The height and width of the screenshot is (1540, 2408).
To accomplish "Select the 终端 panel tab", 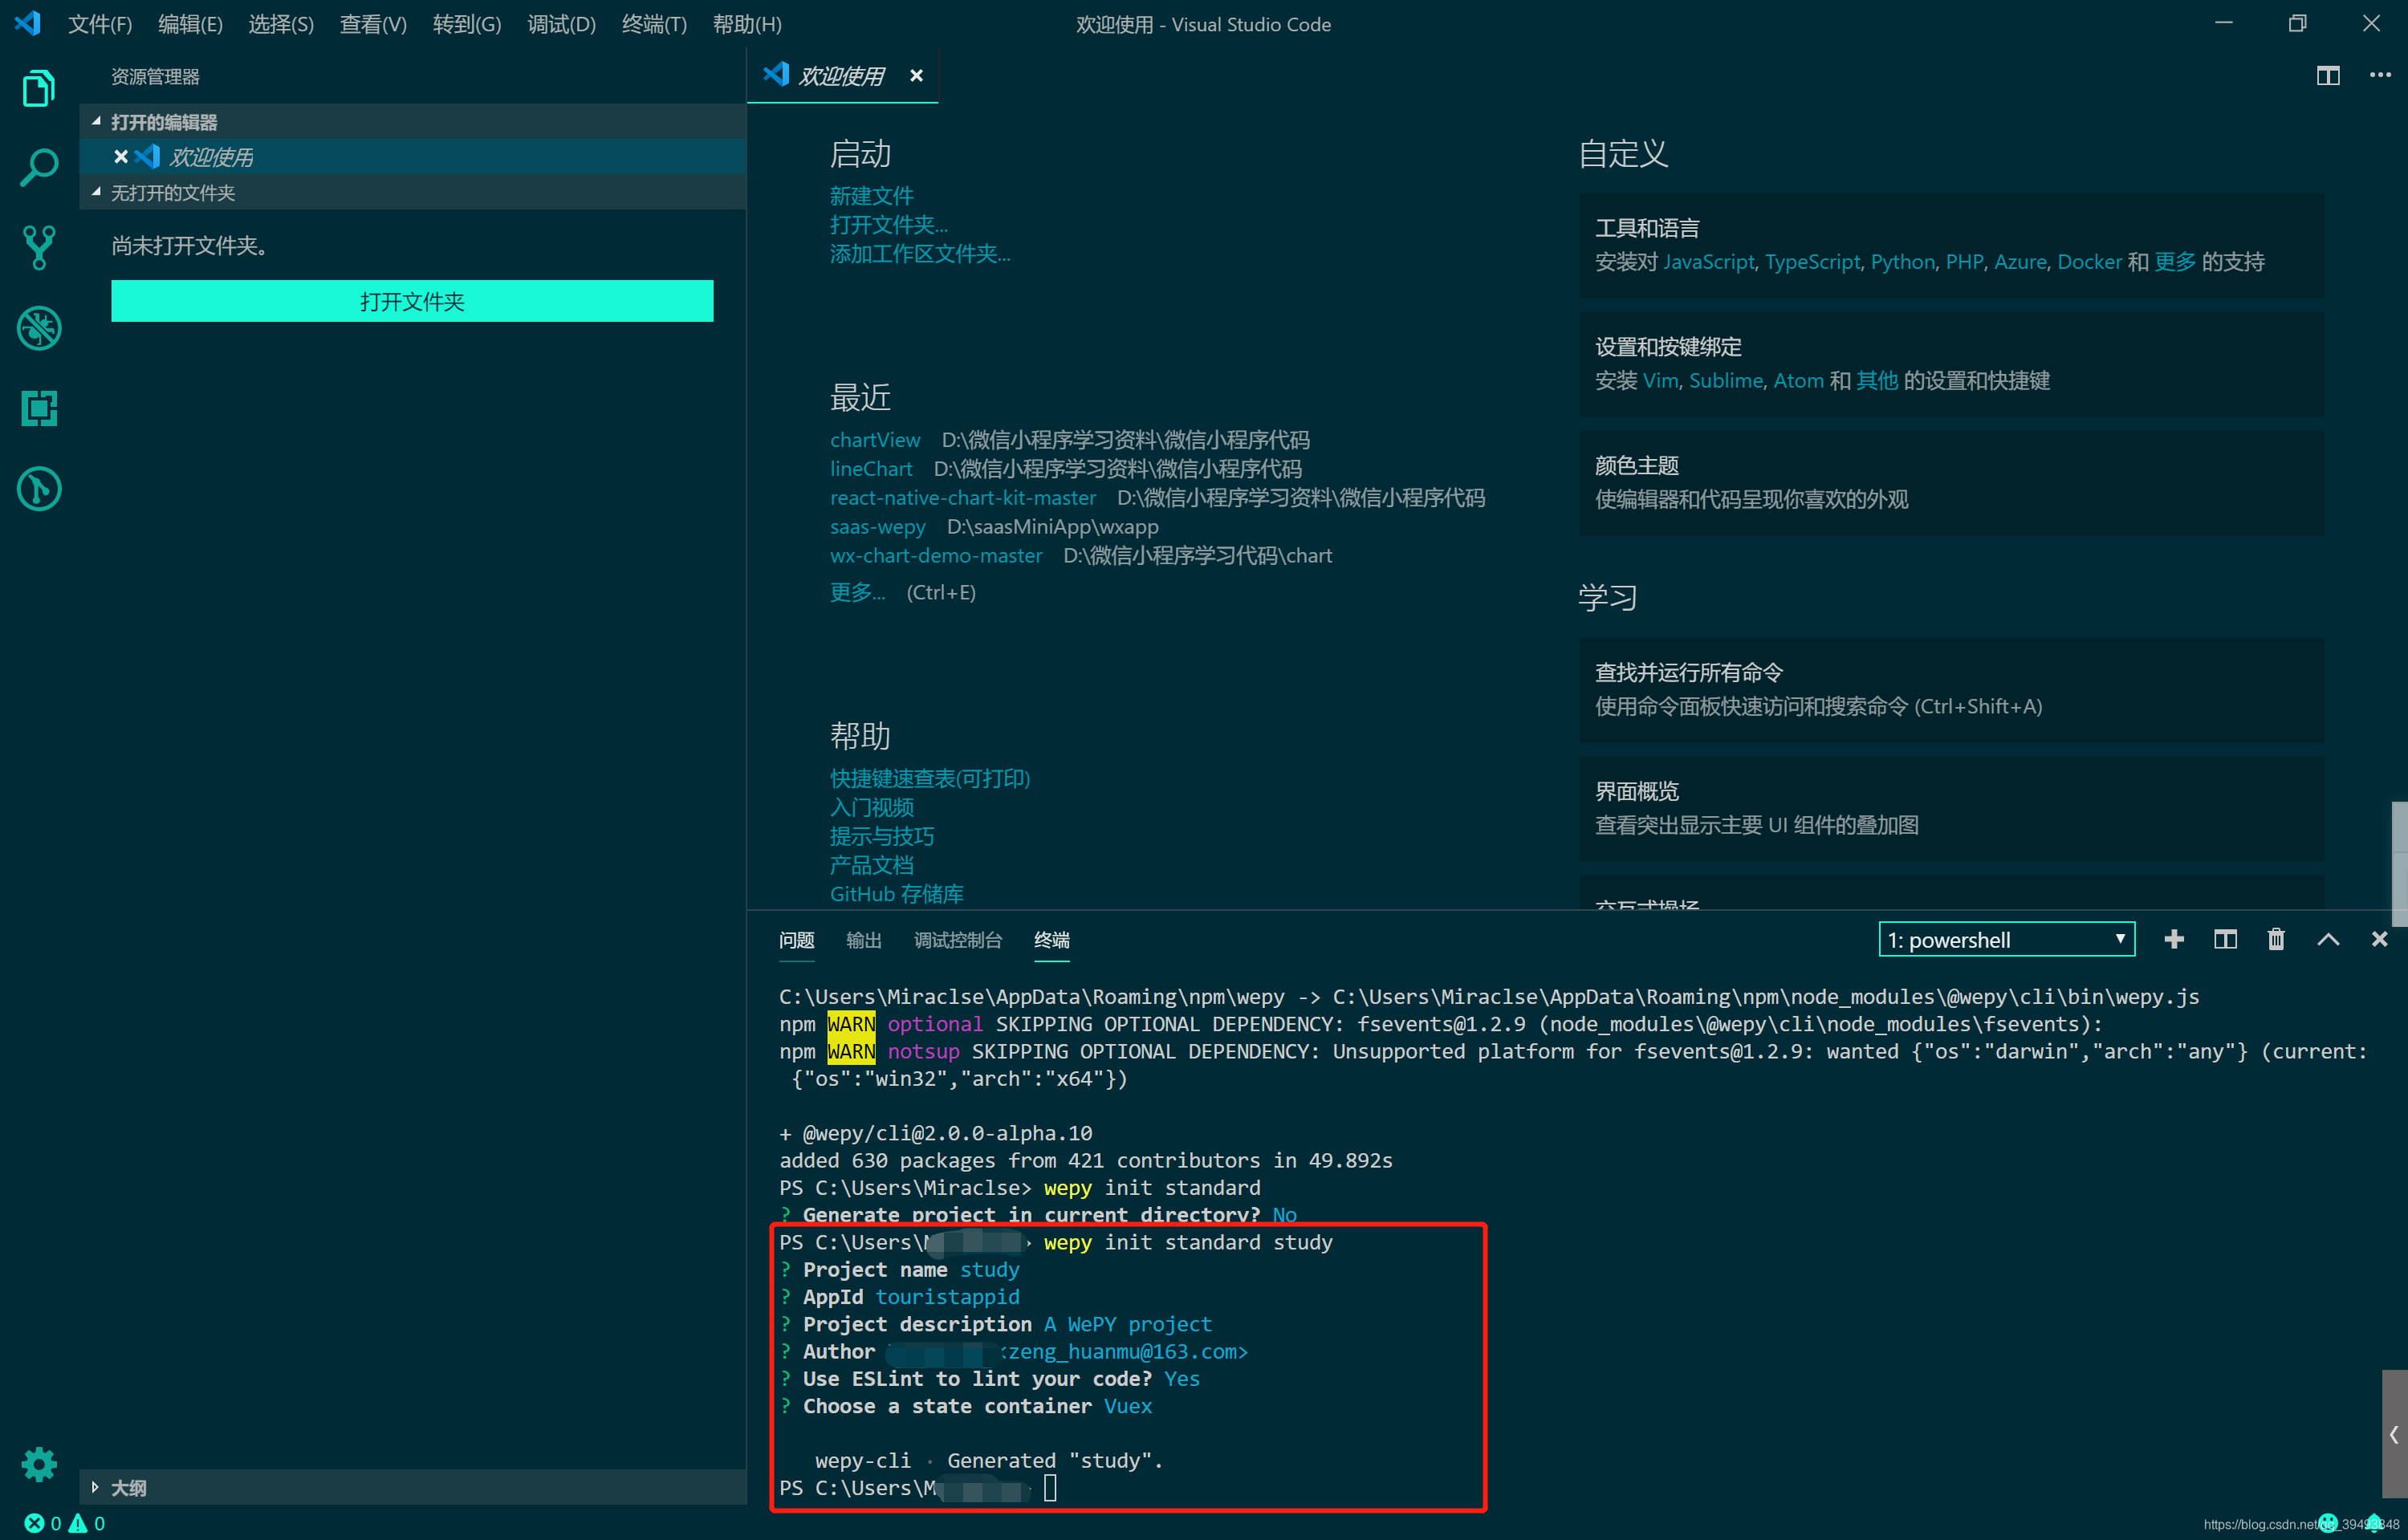I will (x=1051, y=940).
